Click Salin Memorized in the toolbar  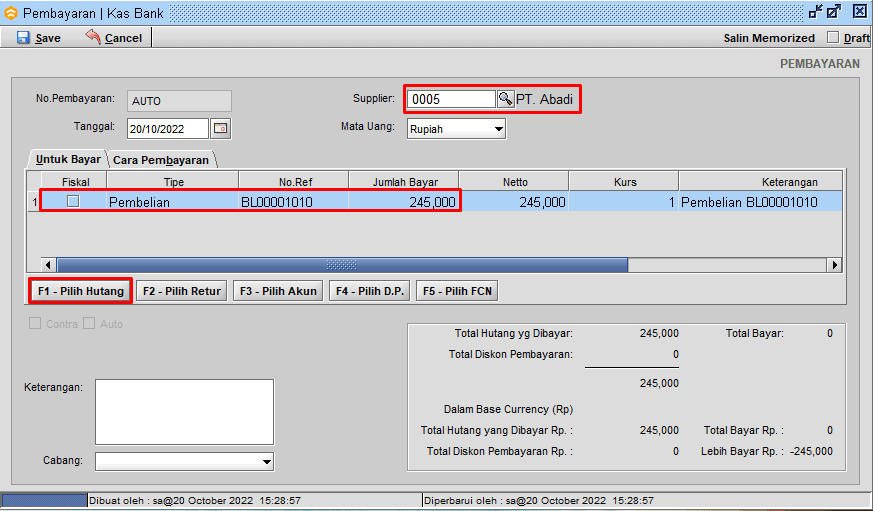(768, 38)
